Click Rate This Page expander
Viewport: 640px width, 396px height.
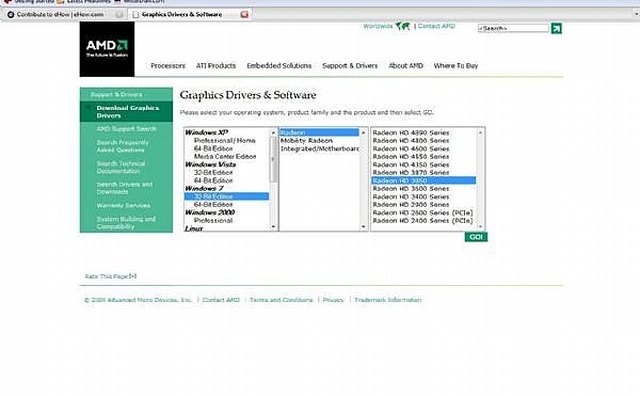click(x=133, y=276)
